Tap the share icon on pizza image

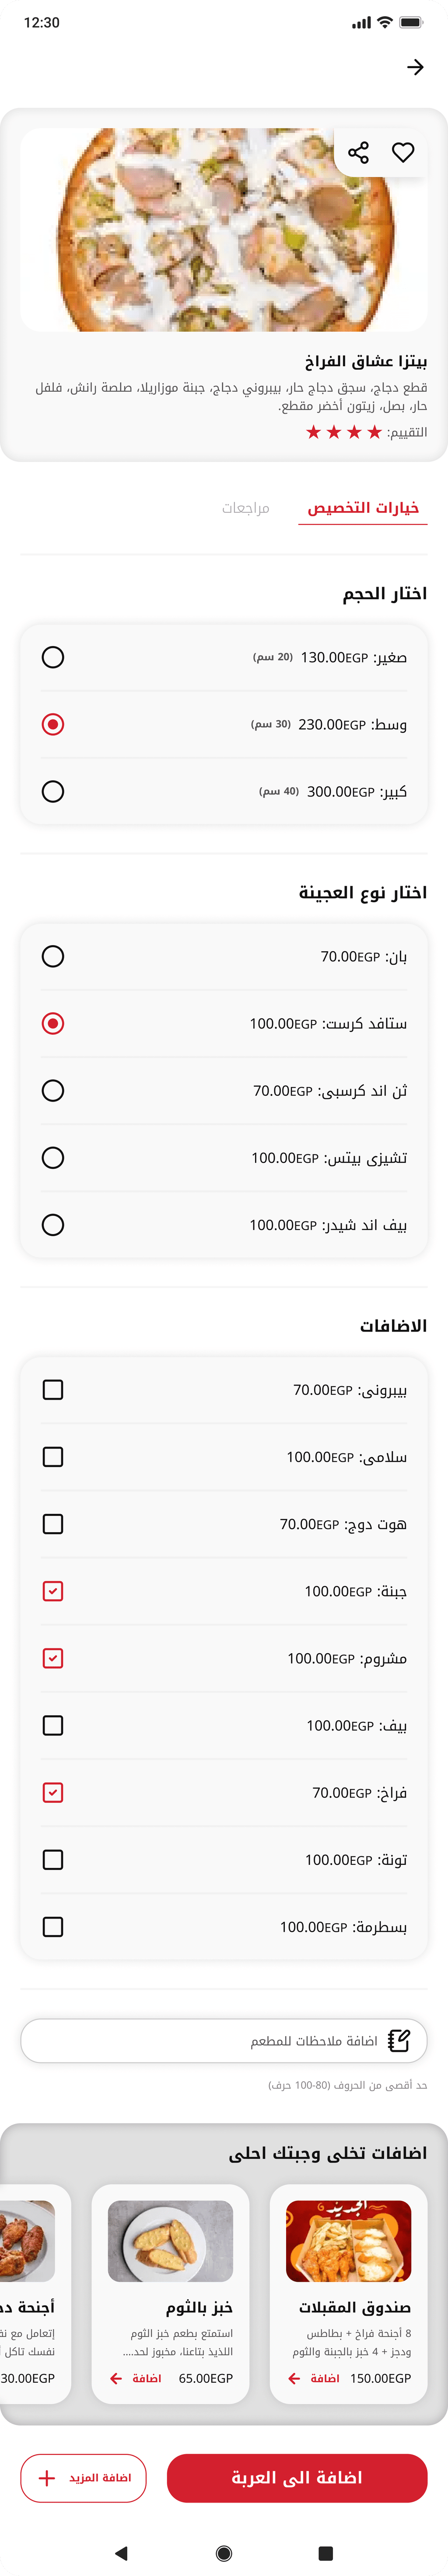tap(358, 152)
